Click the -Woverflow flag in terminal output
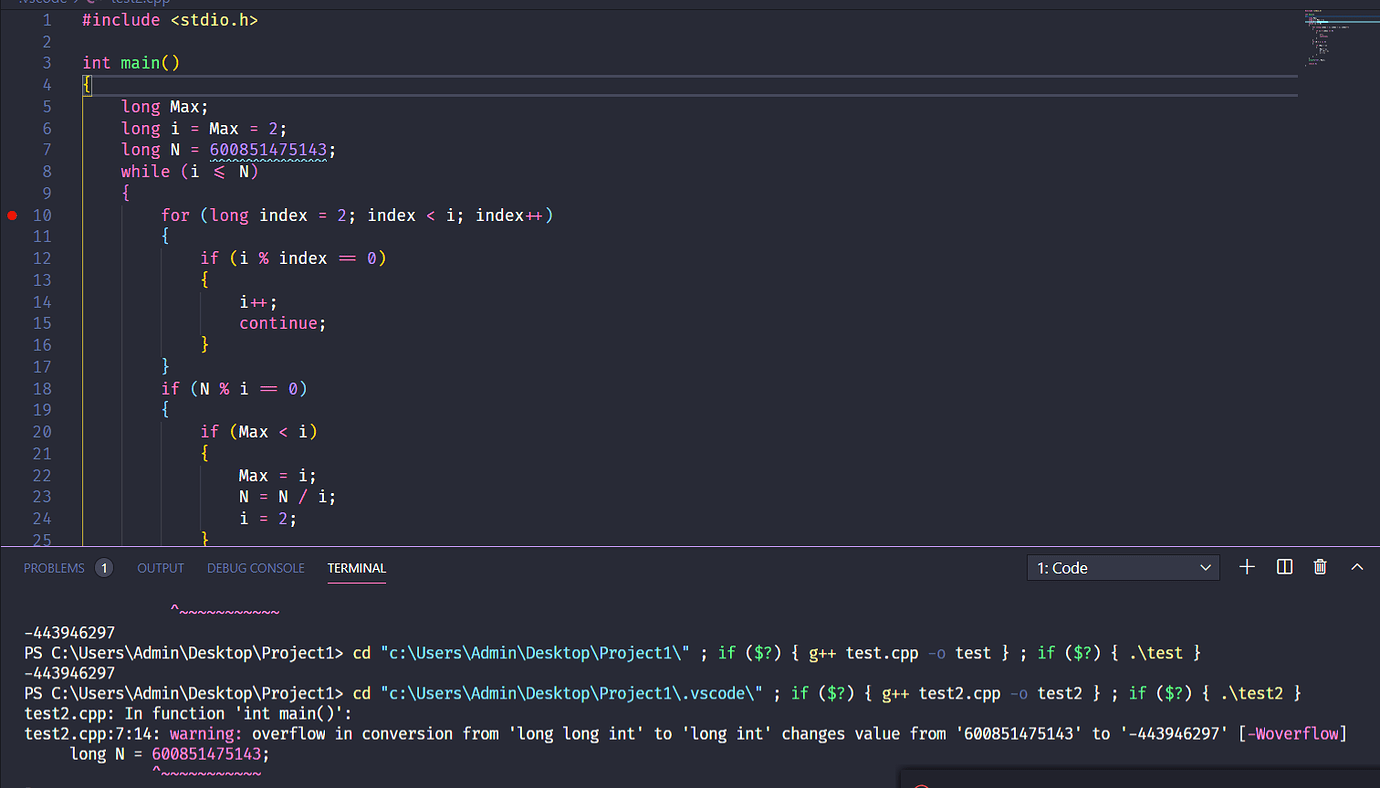Screen dimensions: 1380x788 click(x=1292, y=734)
